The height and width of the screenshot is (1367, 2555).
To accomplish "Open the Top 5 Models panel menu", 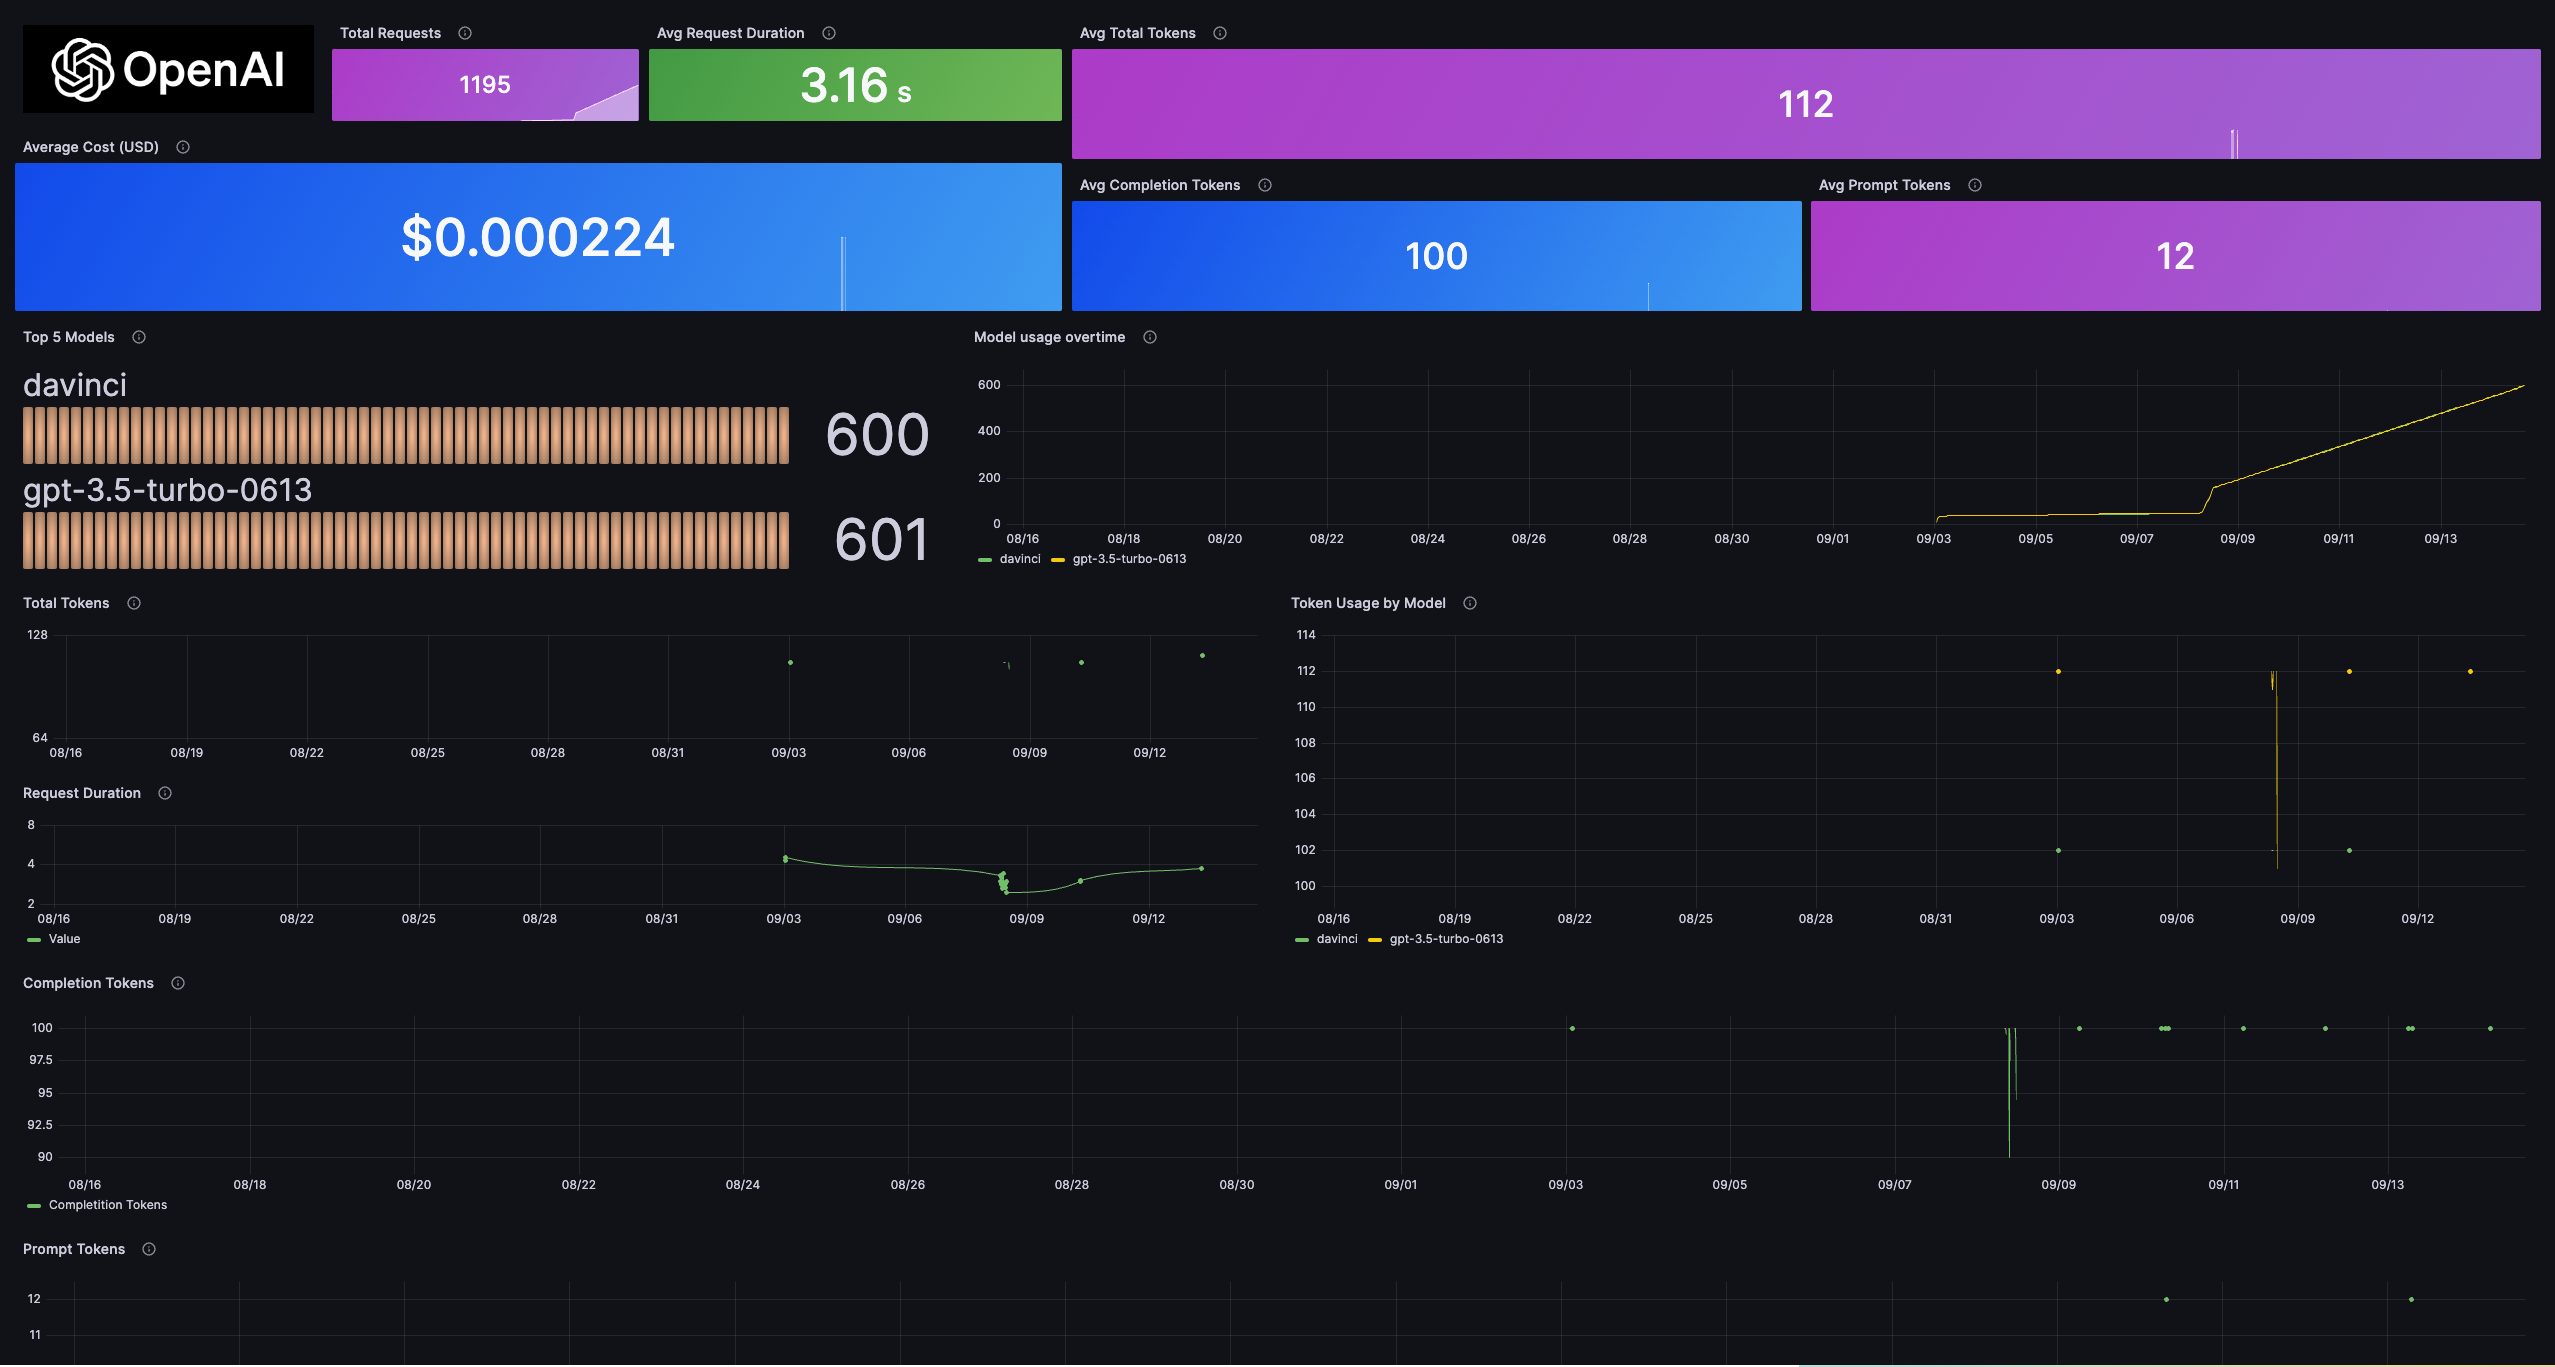I will coord(68,337).
